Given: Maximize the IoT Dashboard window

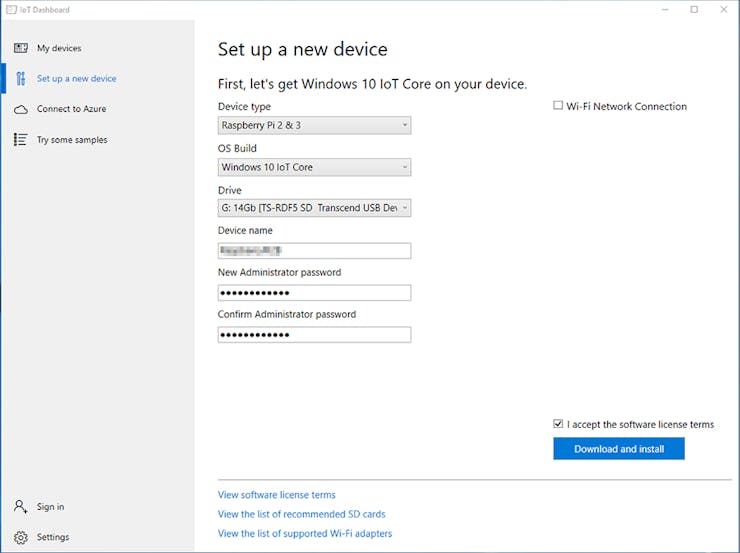Looking at the screenshot, I should pos(694,9).
